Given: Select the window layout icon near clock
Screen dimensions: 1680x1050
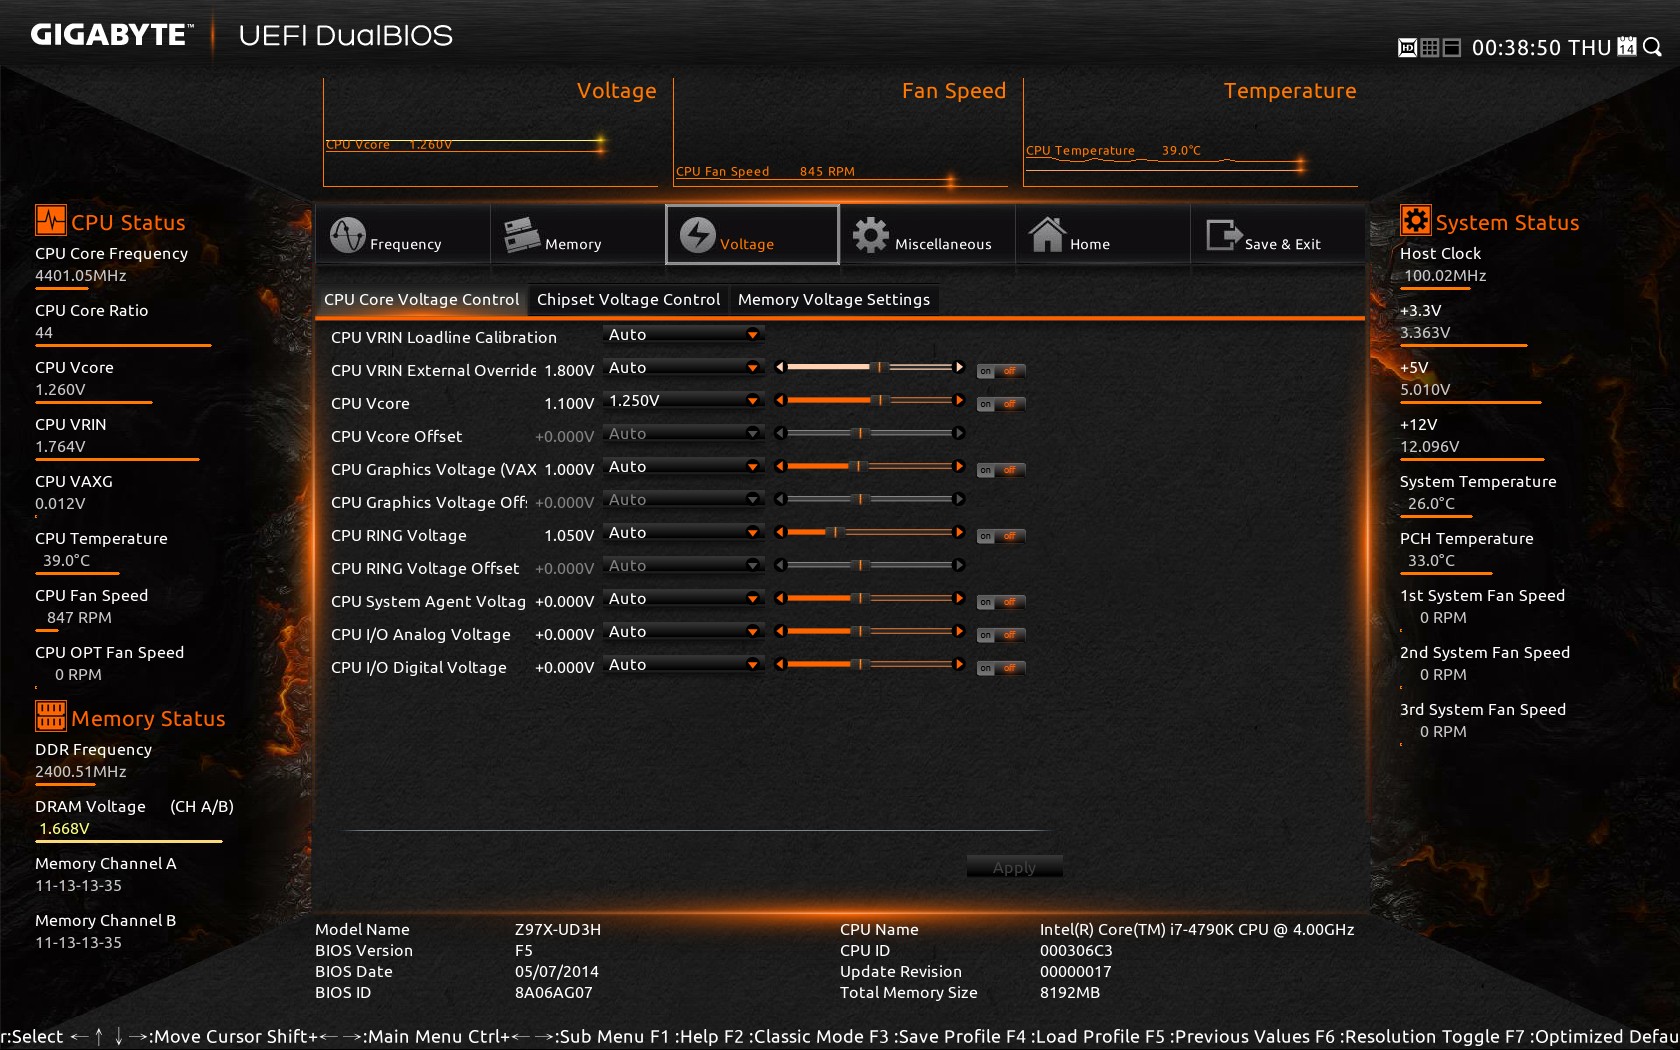Looking at the screenshot, I should (1452, 48).
